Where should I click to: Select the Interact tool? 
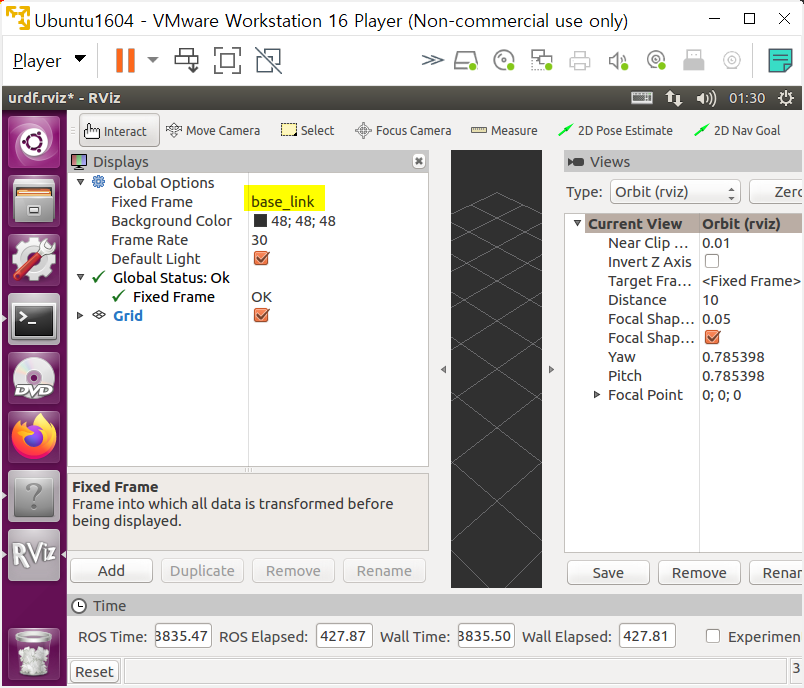click(119, 131)
